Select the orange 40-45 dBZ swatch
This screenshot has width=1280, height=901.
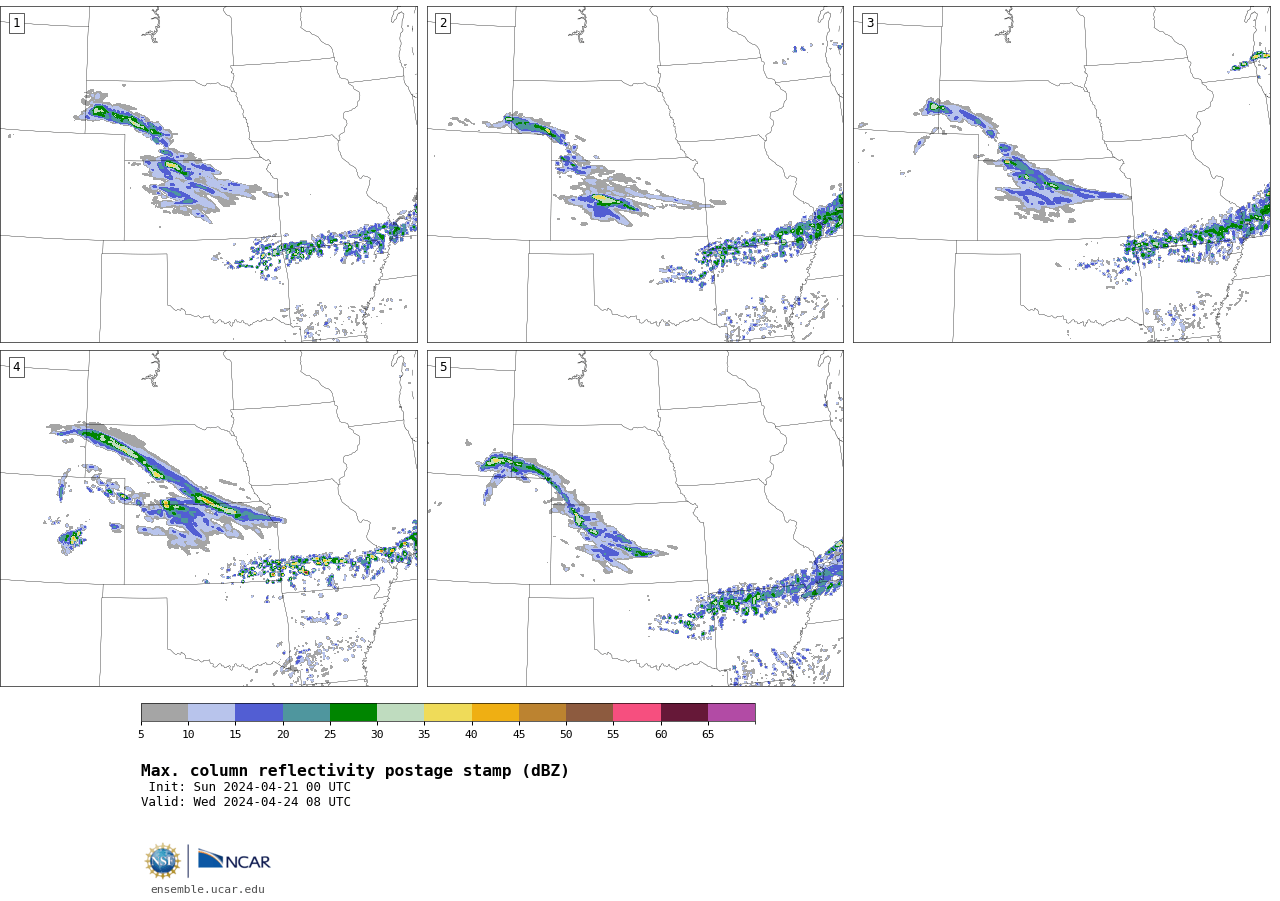[x=495, y=712]
